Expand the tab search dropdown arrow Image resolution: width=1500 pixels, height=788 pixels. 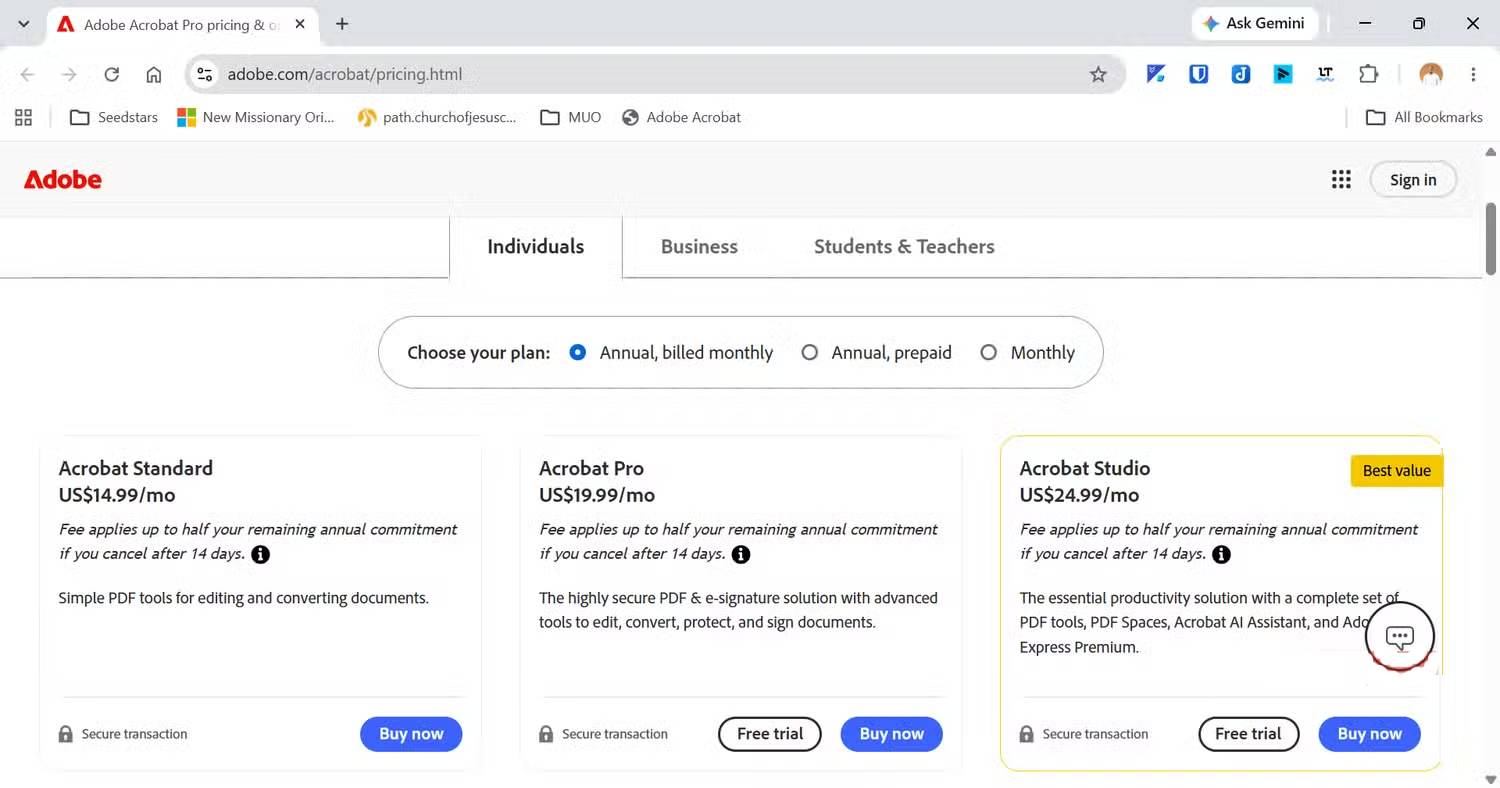(24, 24)
